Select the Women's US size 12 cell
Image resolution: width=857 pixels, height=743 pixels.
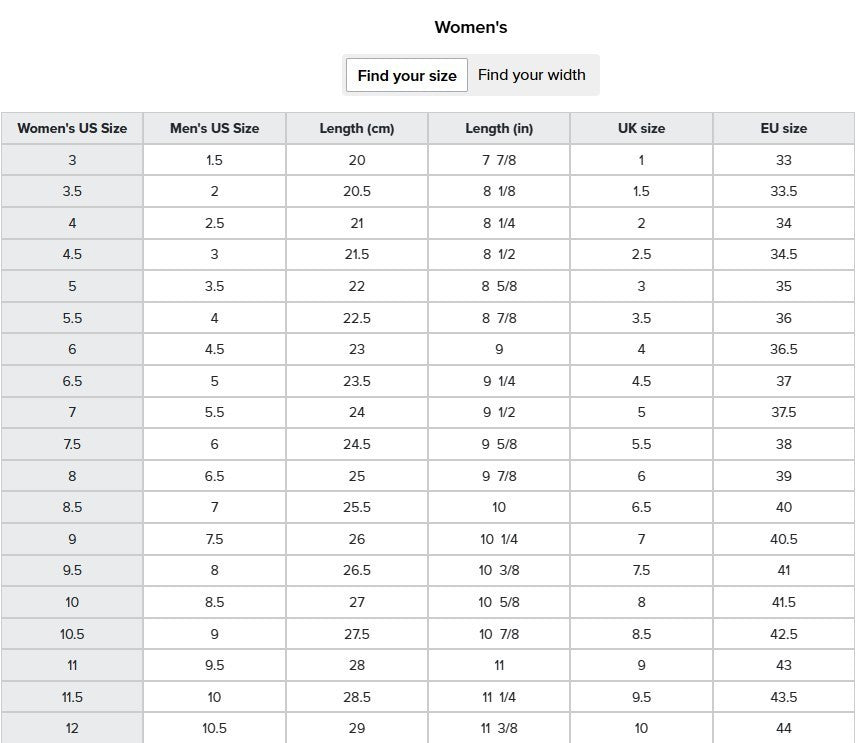pyautogui.click(x=72, y=728)
